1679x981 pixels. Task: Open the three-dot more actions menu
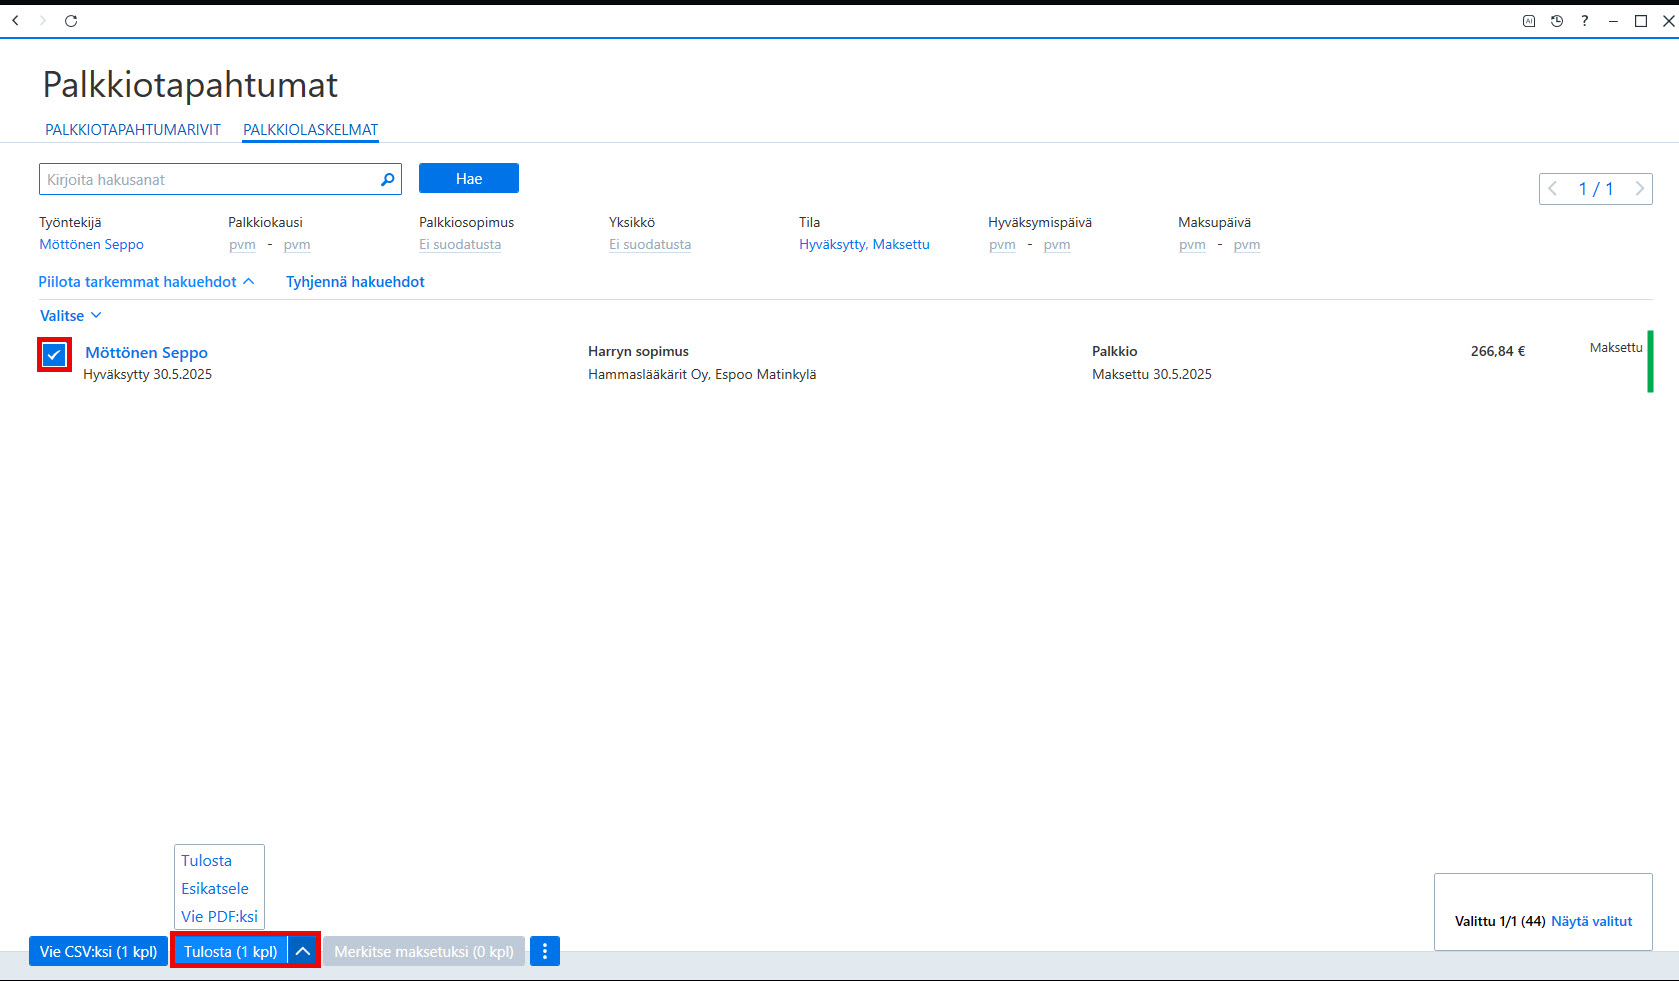pos(545,951)
